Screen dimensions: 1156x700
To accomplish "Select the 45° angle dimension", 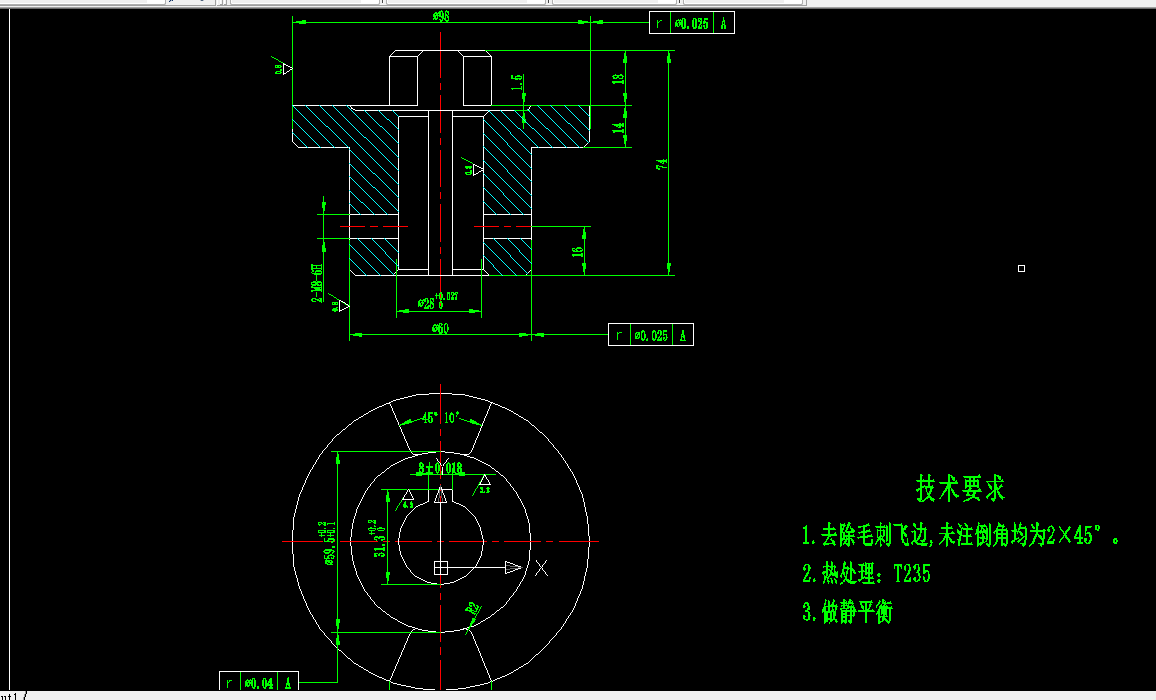I will pos(430,418).
